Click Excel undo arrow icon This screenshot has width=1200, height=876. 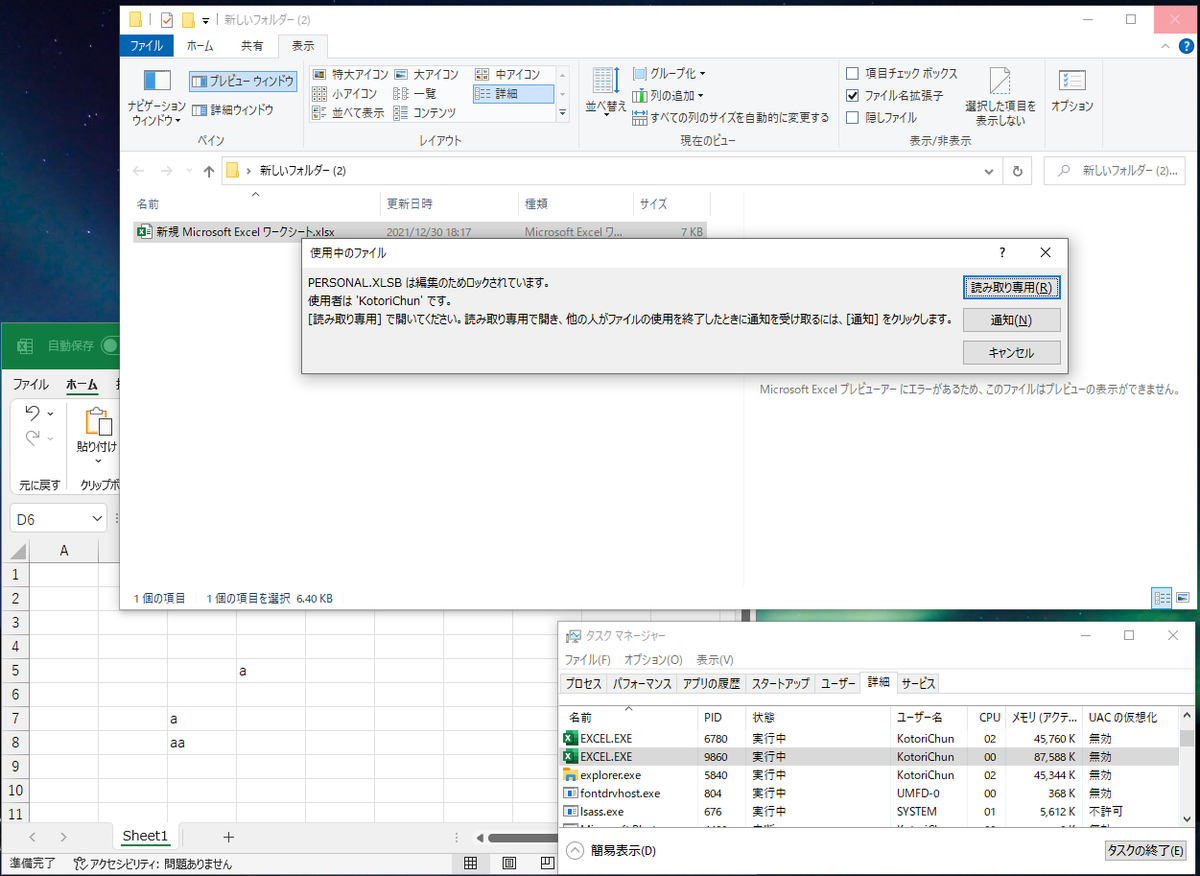(x=32, y=413)
